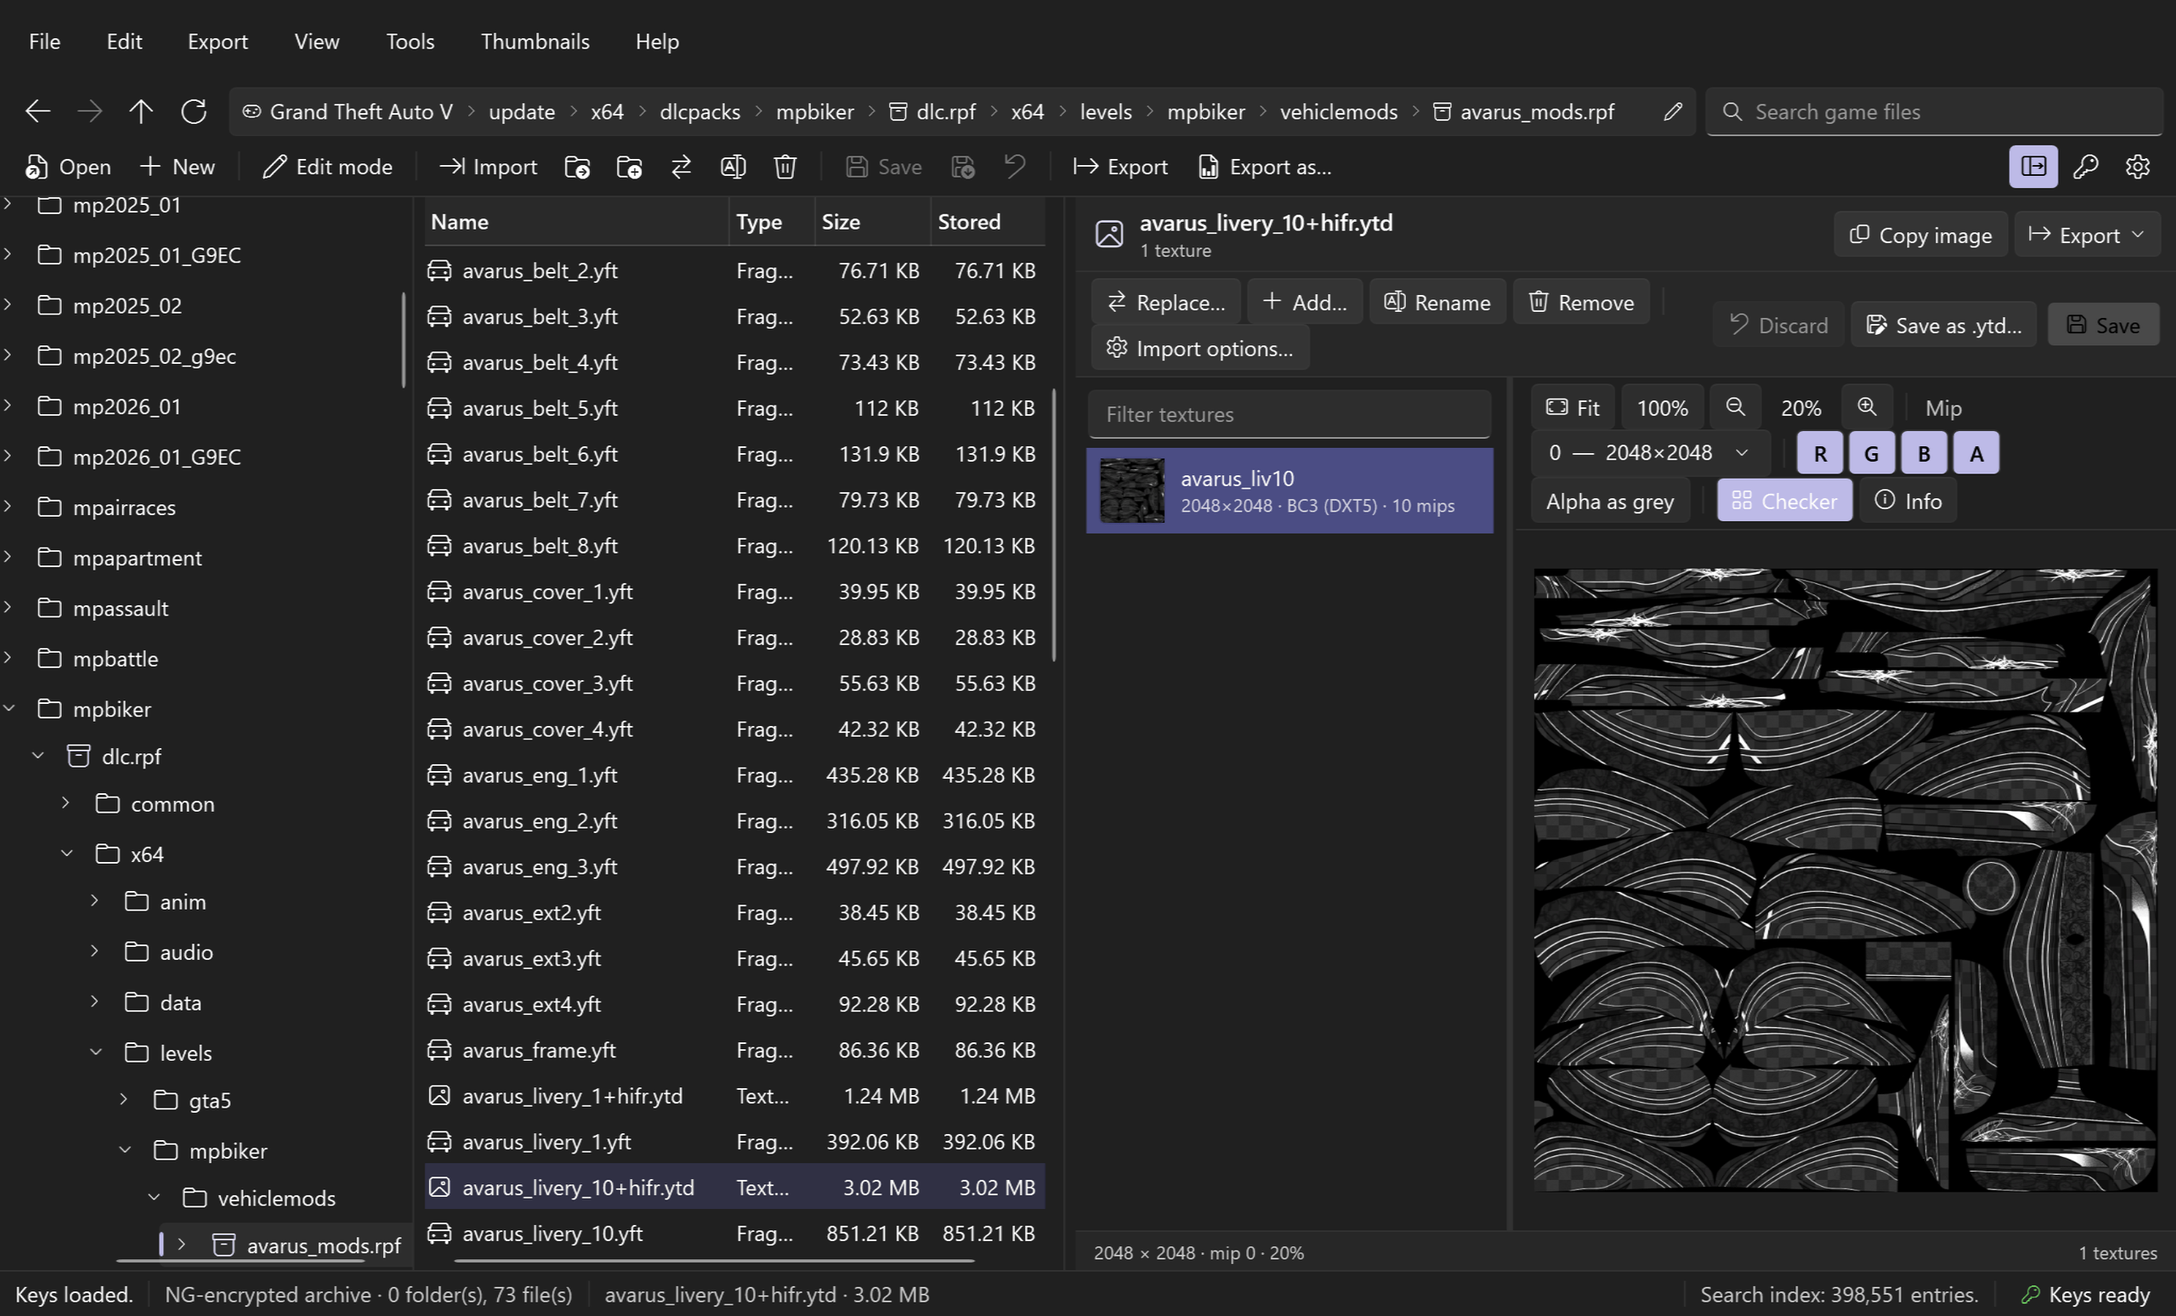Click Remove in the texture toolbar
This screenshot has height=1316, width=2176.
point(1581,302)
